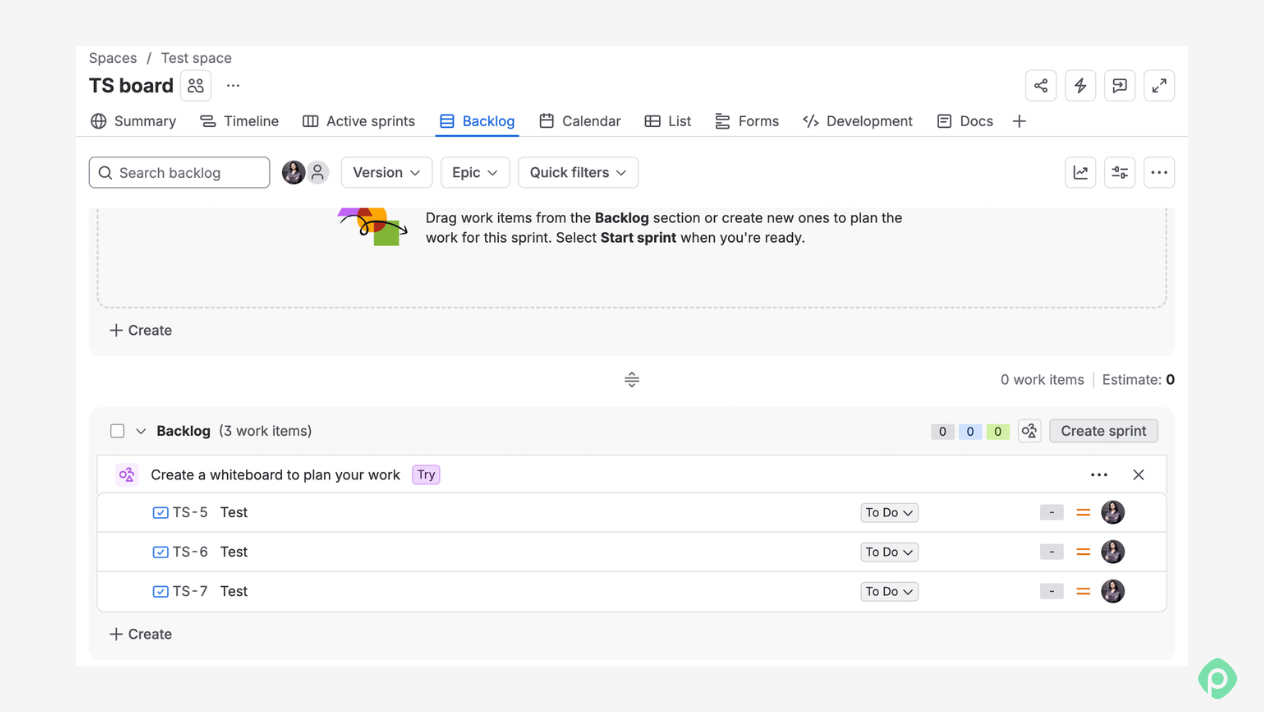
Task: Open the Forms tab
Action: click(x=747, y=121)
